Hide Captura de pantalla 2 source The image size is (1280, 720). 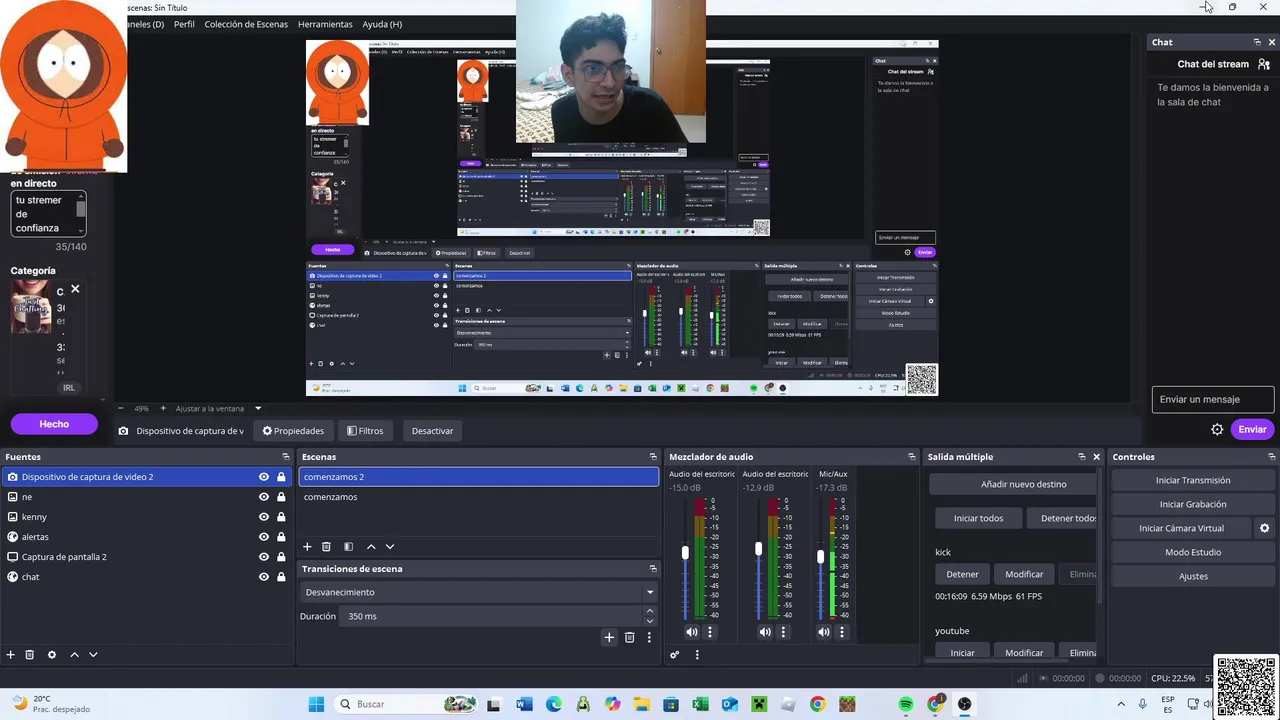[x=264, y=557]
